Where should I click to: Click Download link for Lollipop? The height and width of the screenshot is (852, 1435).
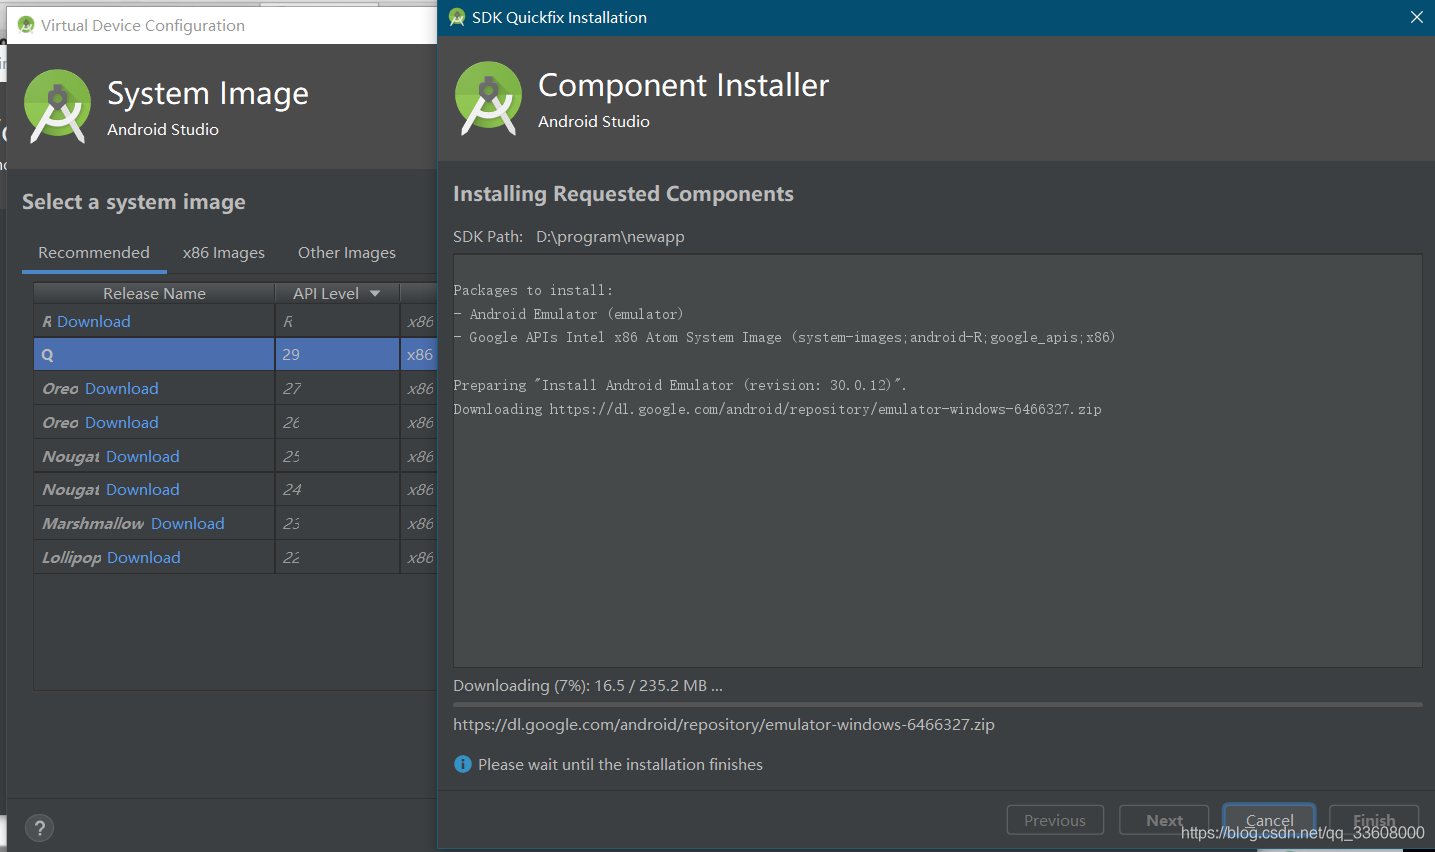144,557
